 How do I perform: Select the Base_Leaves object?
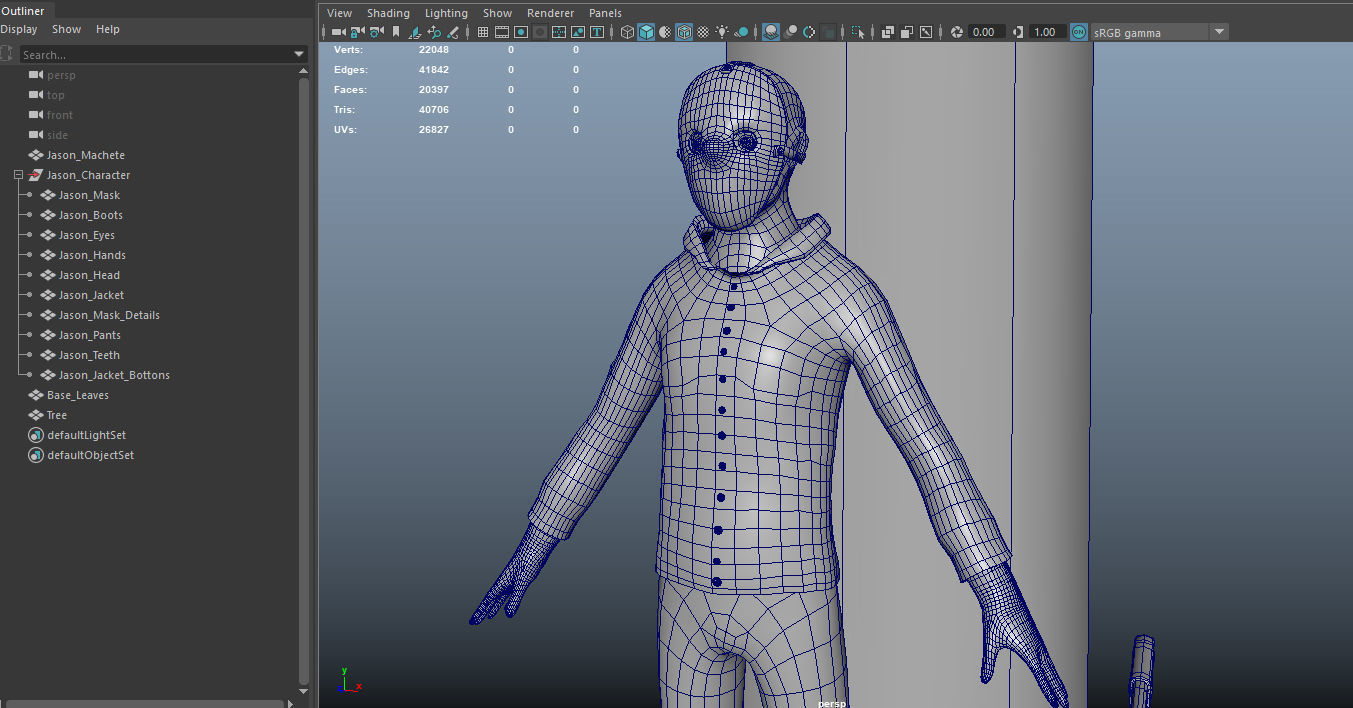coord(78,395)
